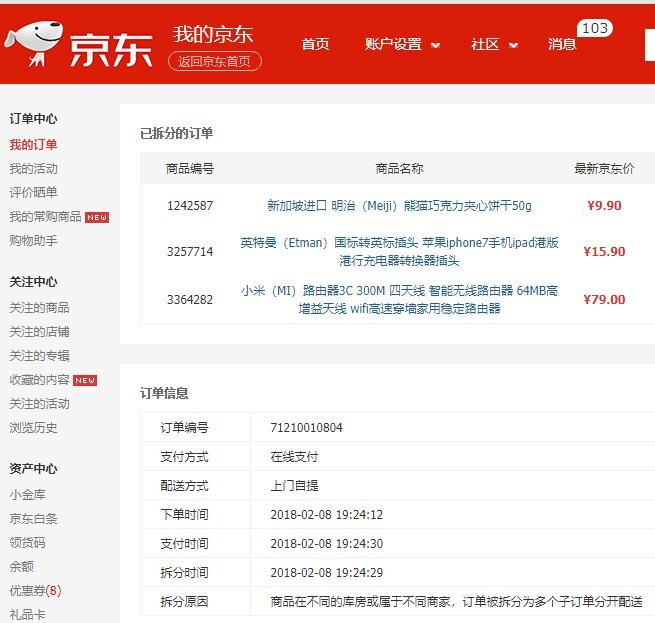Open 礼品卡 sidebar link
The width and height of the screenshot is (655, 623).
[28, 614]
